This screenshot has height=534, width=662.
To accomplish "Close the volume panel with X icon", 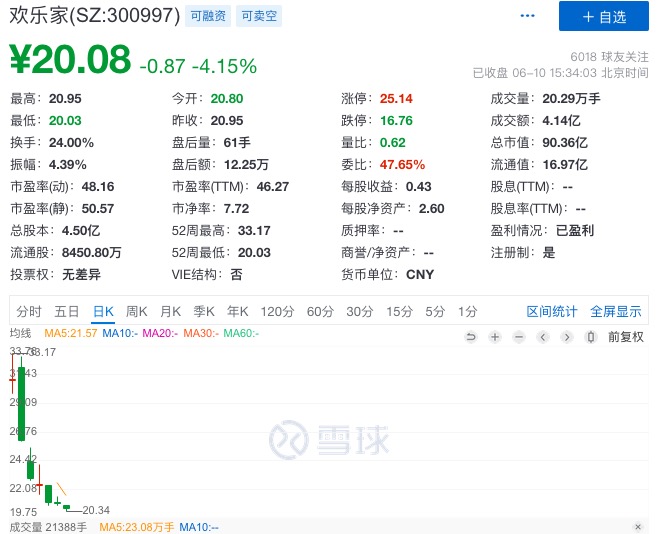I will click(x=638, y=527).
